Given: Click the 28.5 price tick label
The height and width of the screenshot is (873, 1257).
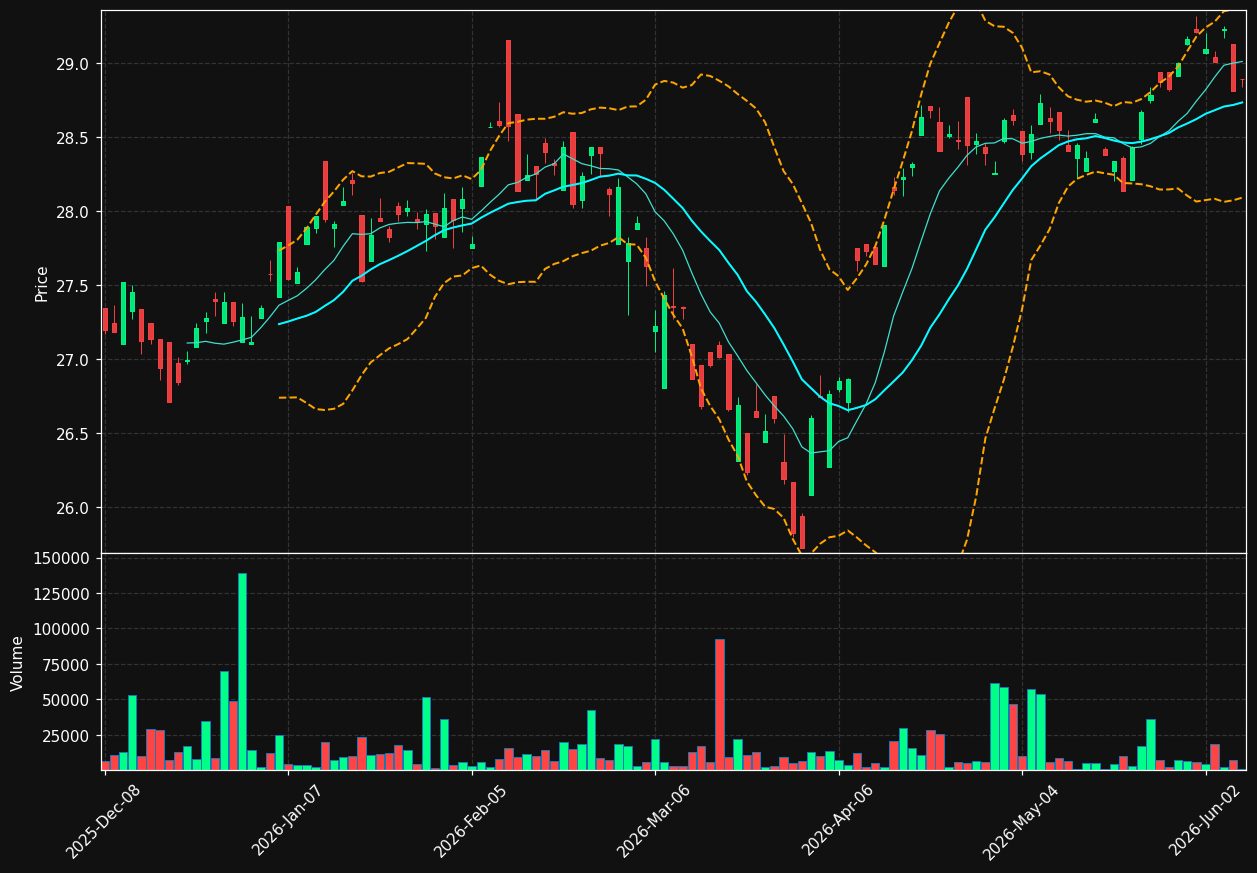Looking at the screenshot, I should (75, 138).
